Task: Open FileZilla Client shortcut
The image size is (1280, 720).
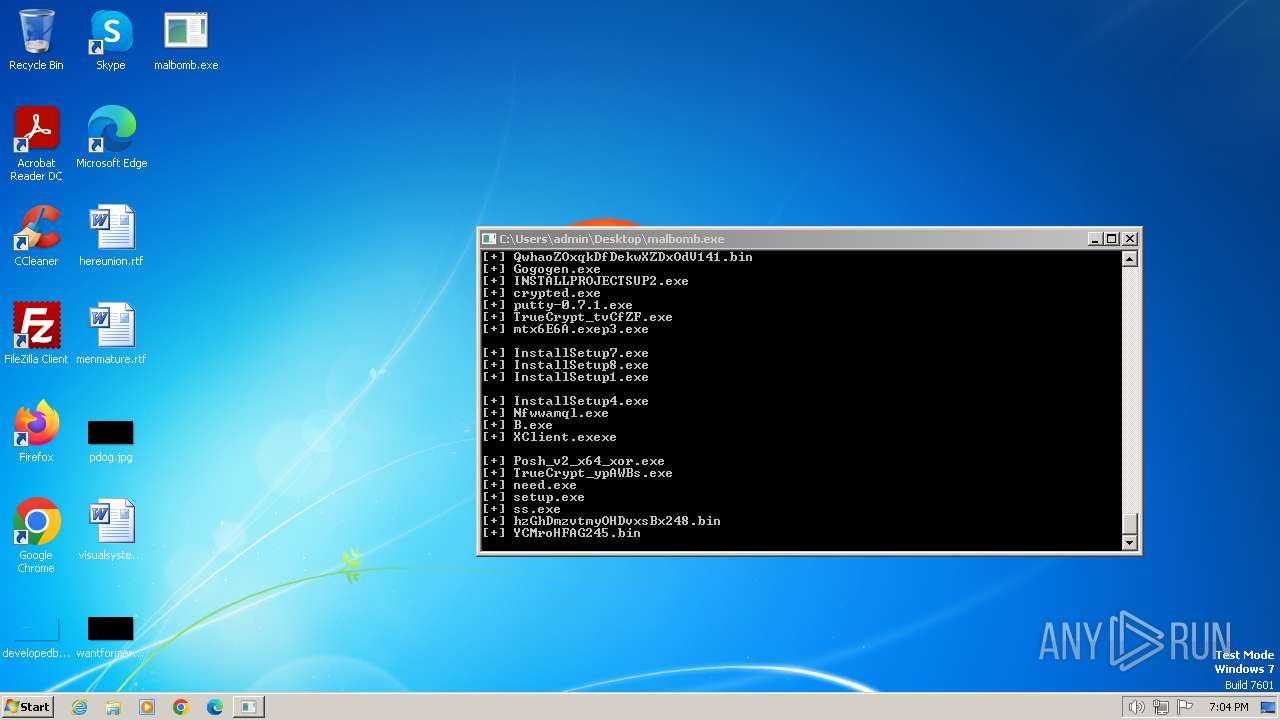Action: 36,334
